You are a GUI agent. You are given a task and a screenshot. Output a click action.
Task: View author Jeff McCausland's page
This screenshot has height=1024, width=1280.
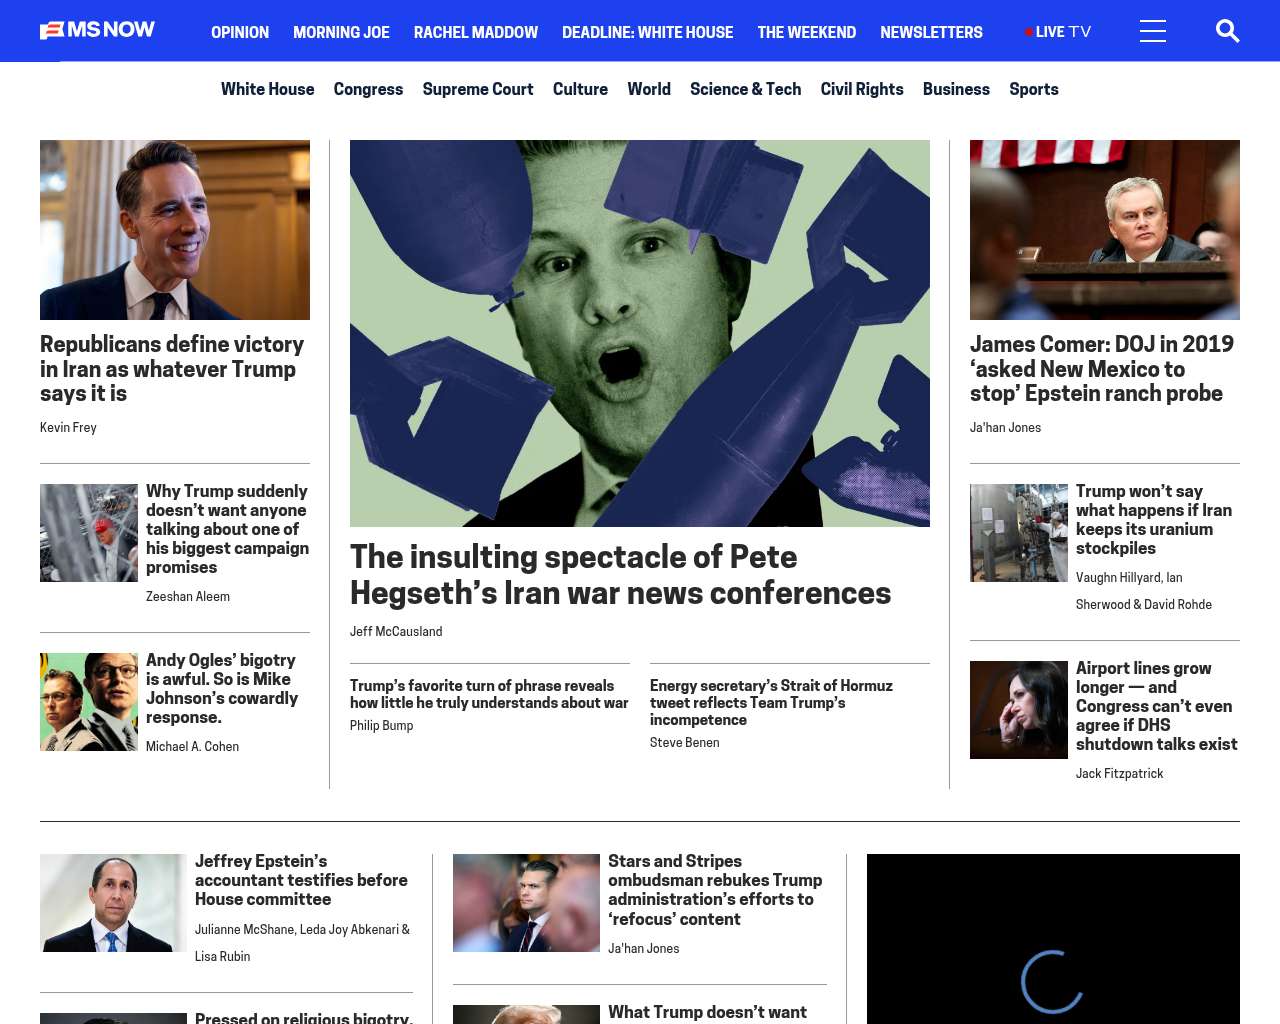396,631
